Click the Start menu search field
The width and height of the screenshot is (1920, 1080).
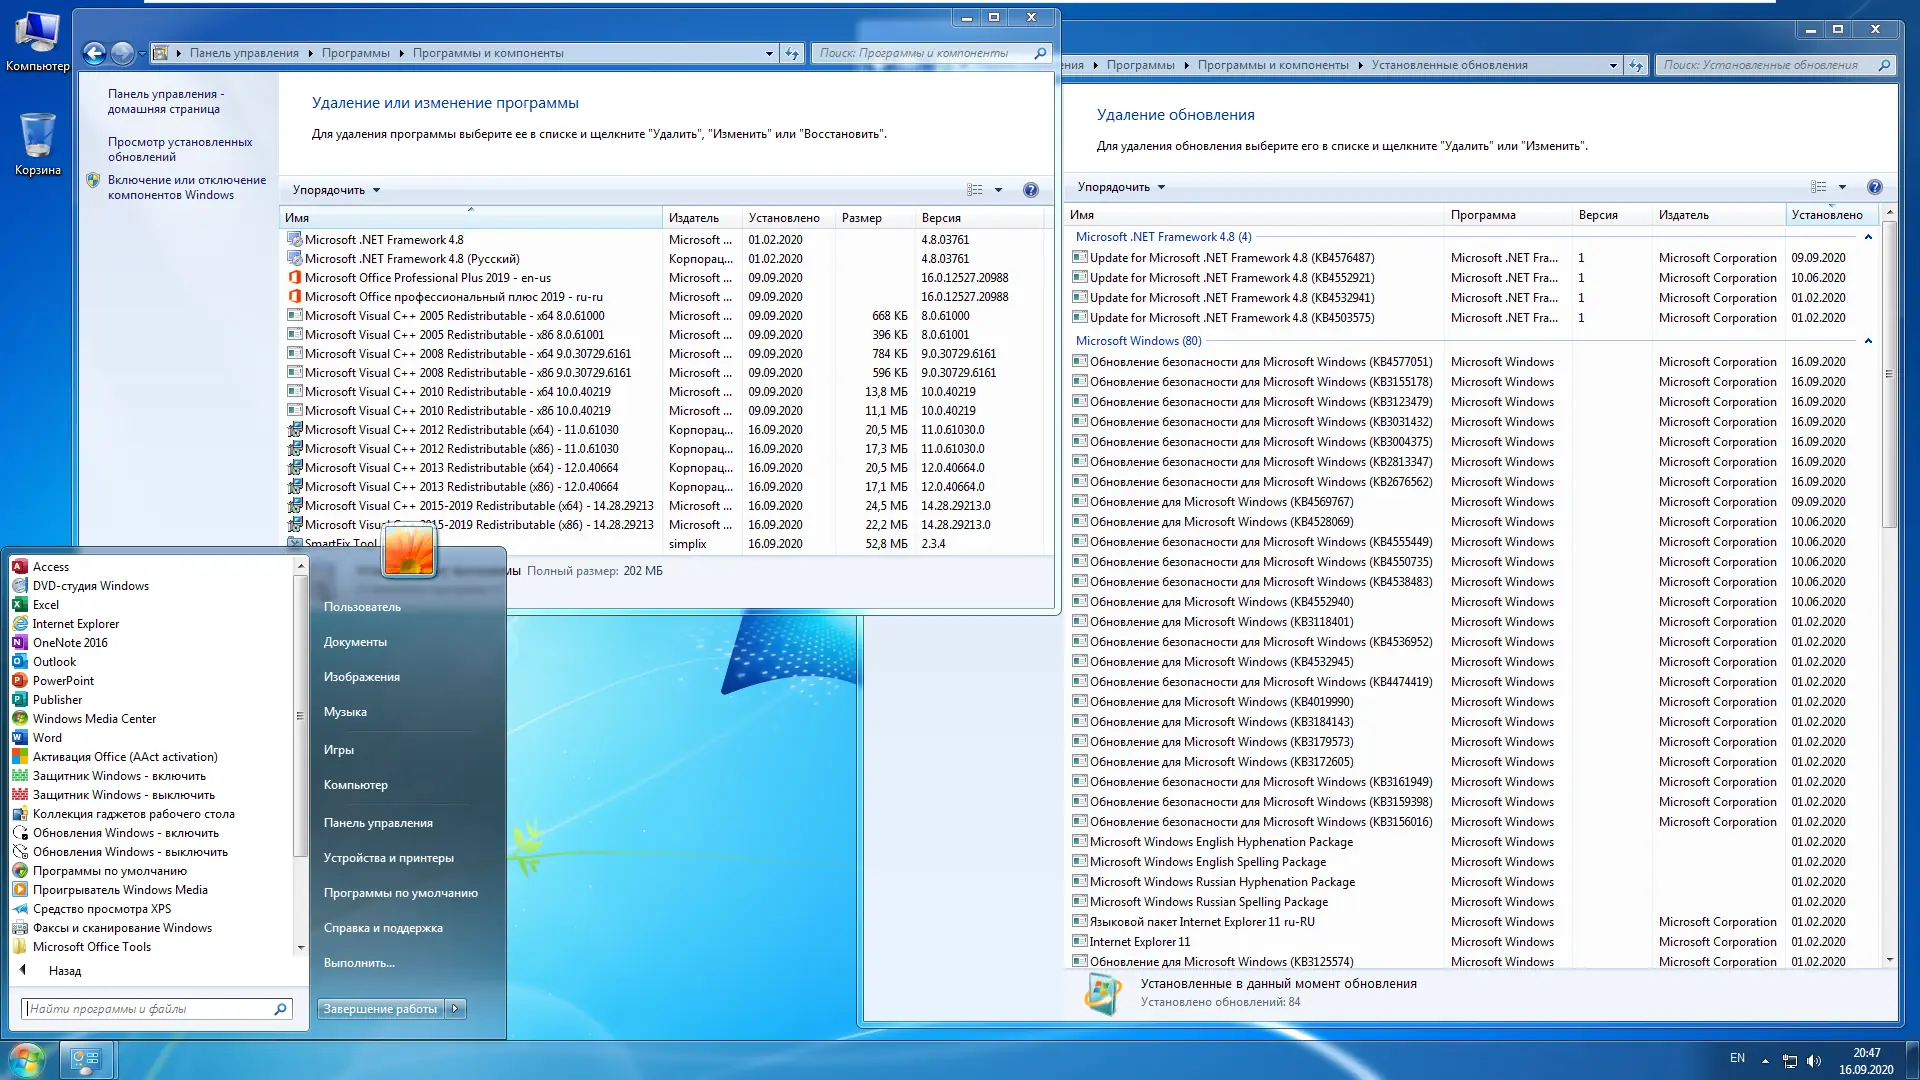(148, 1009)
